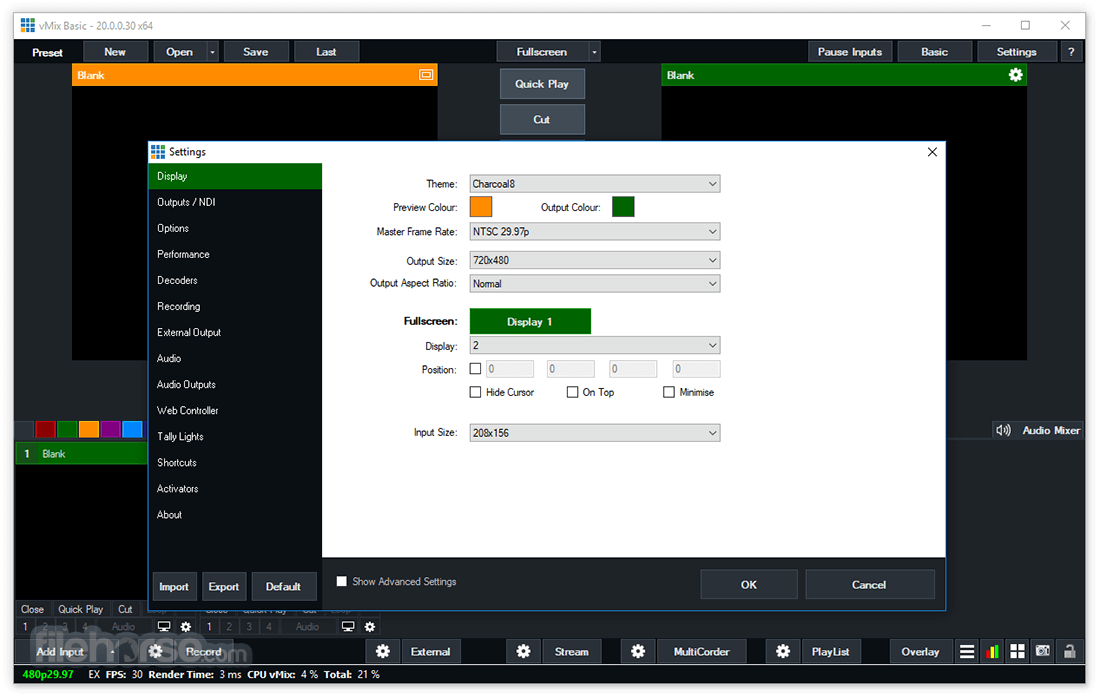Open the Display number dropdown

[595, 346]
